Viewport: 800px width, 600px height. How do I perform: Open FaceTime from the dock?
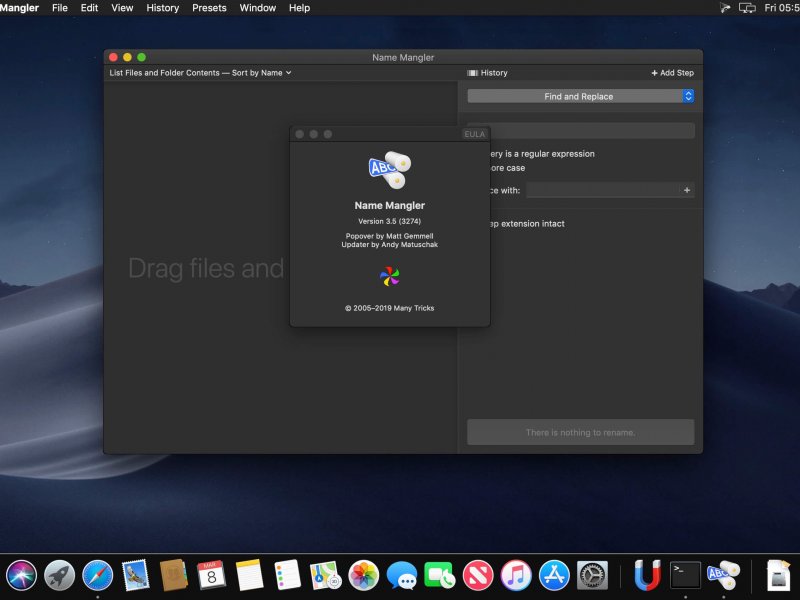pos(440,575)
